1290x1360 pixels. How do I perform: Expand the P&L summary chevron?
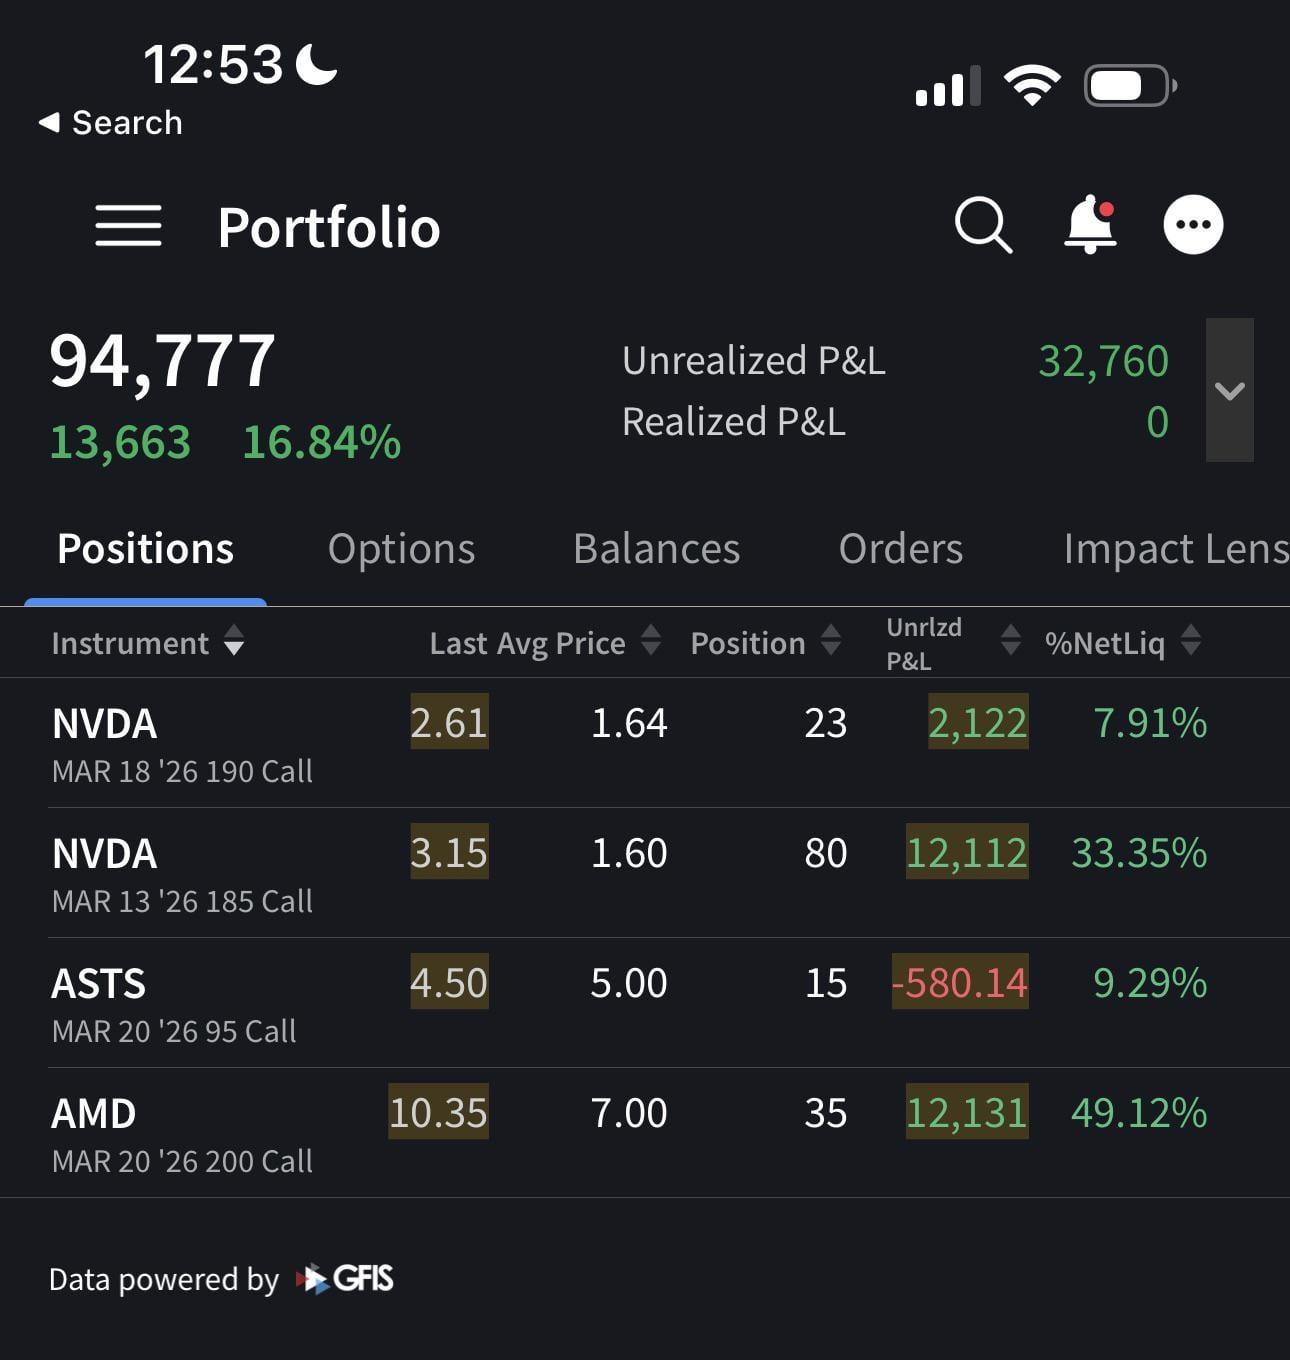(x=1229, y=390)
